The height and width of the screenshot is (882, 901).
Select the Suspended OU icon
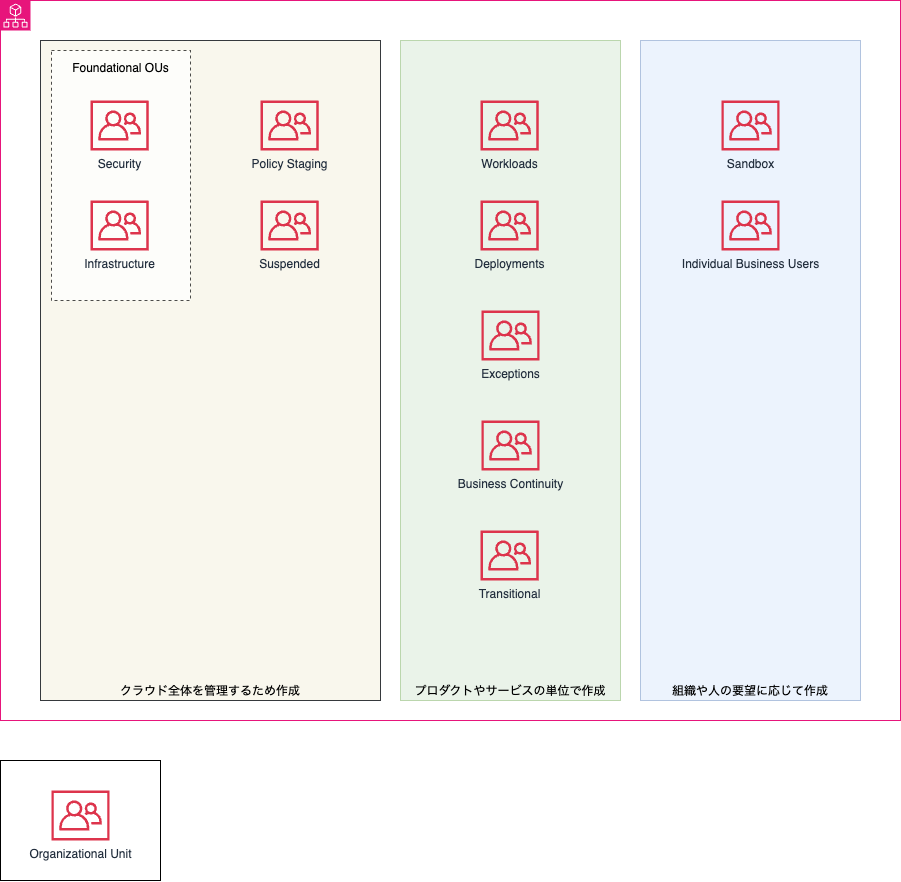[x=290, y=225]
